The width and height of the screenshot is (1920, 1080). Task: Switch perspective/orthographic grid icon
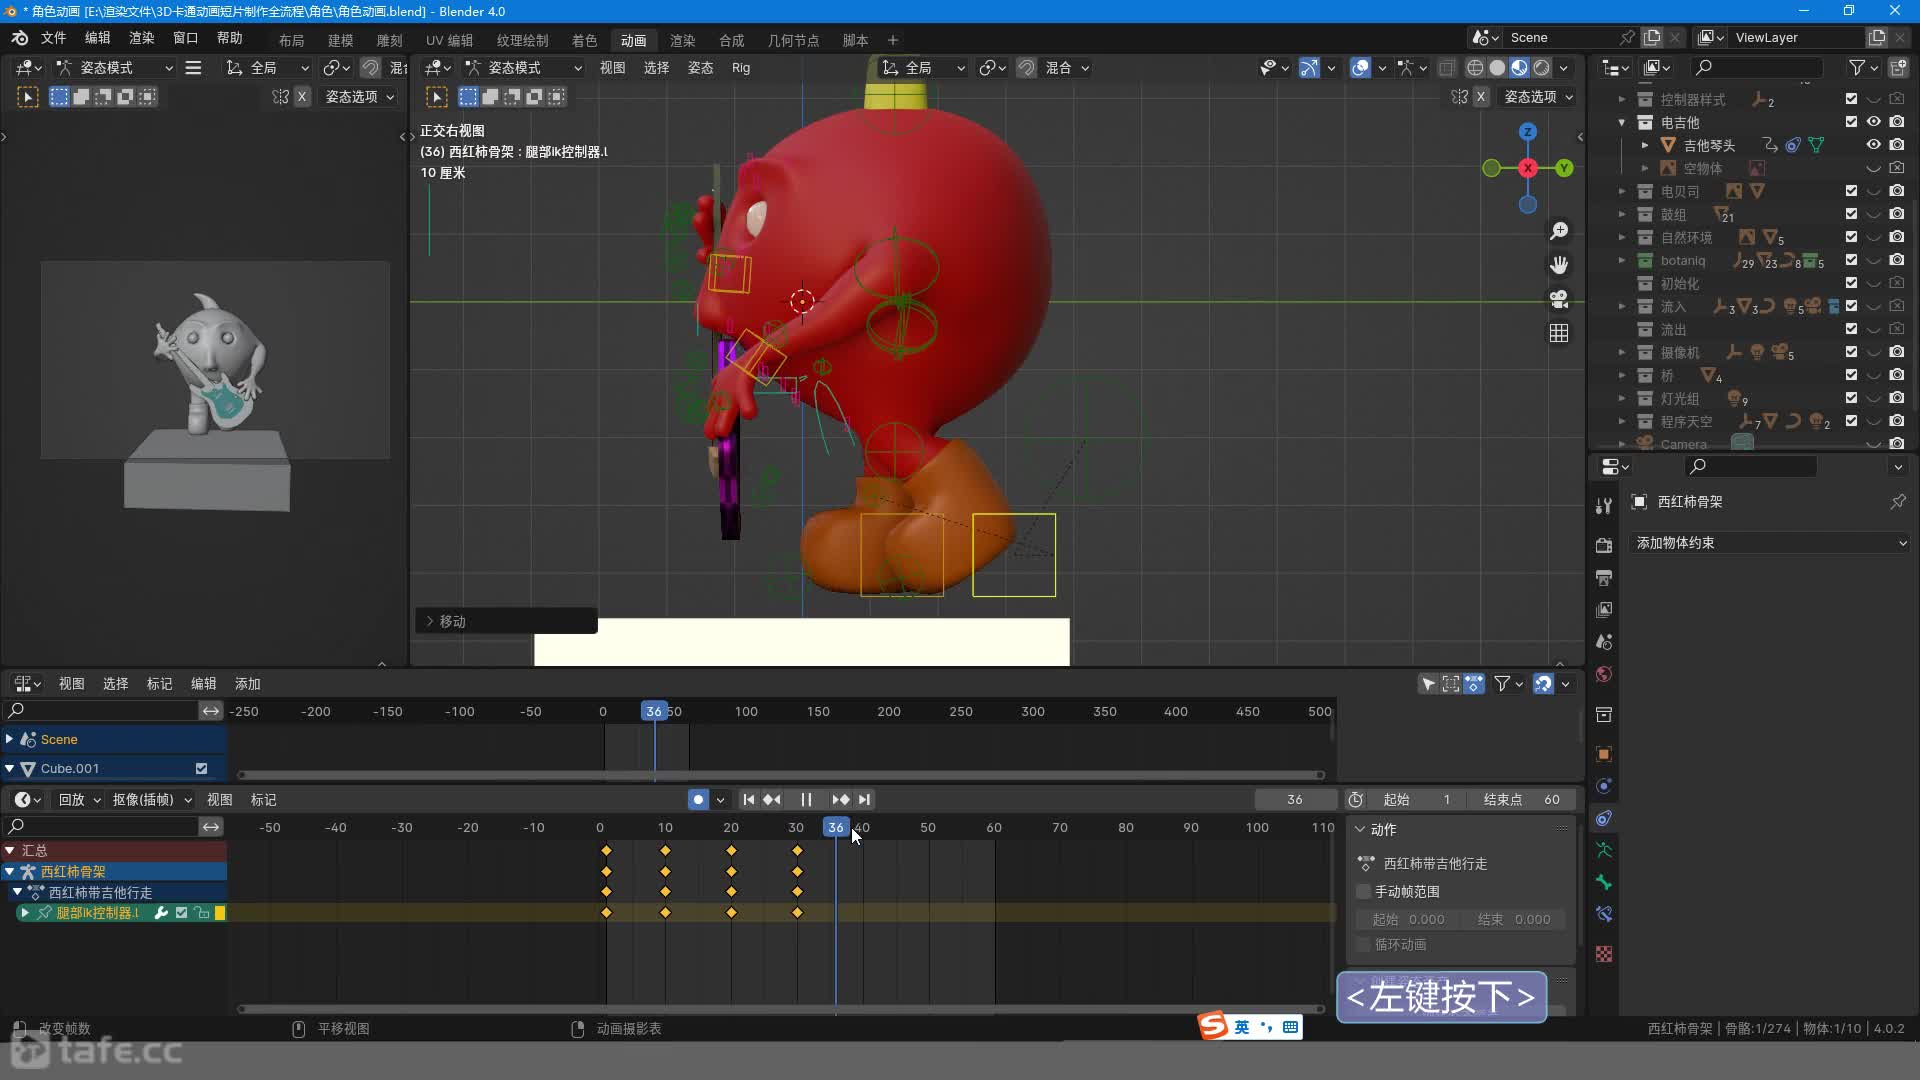(x=1559, y=333)
